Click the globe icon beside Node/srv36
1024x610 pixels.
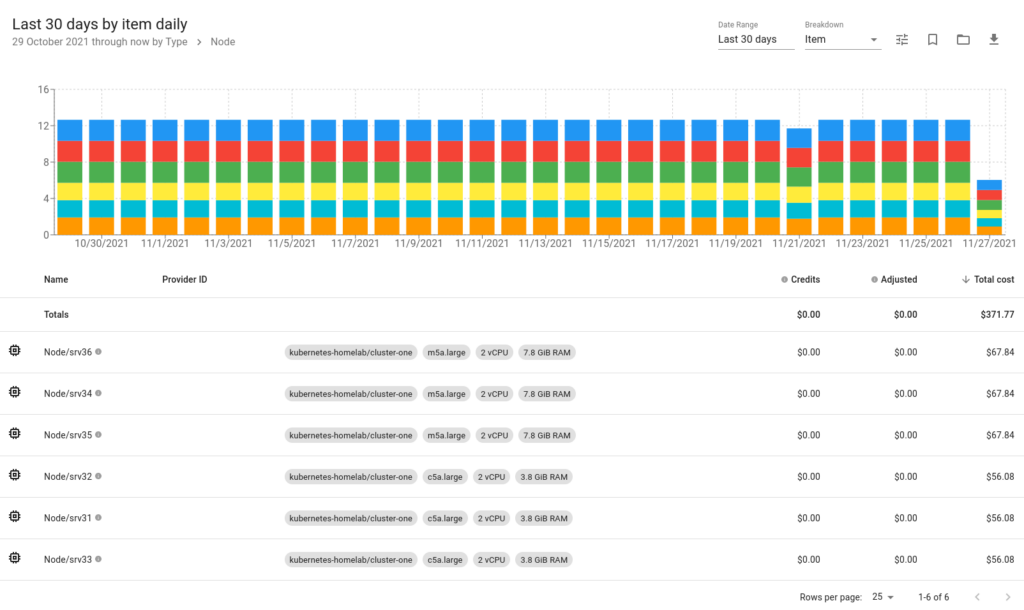(x=15, y=351)
